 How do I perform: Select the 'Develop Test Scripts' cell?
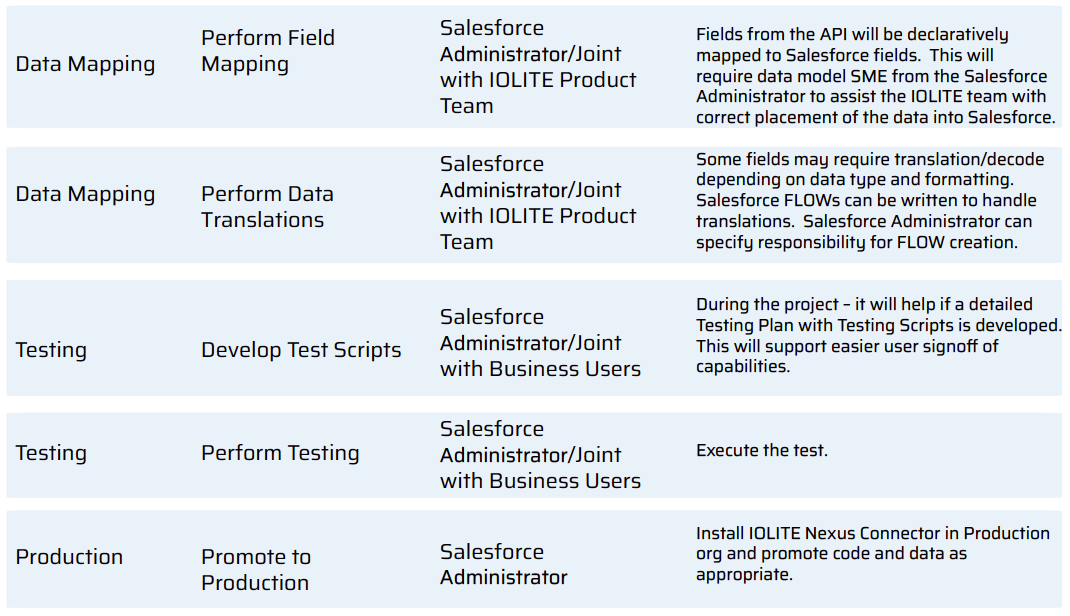pyautogui.click(x=301, y=350)
